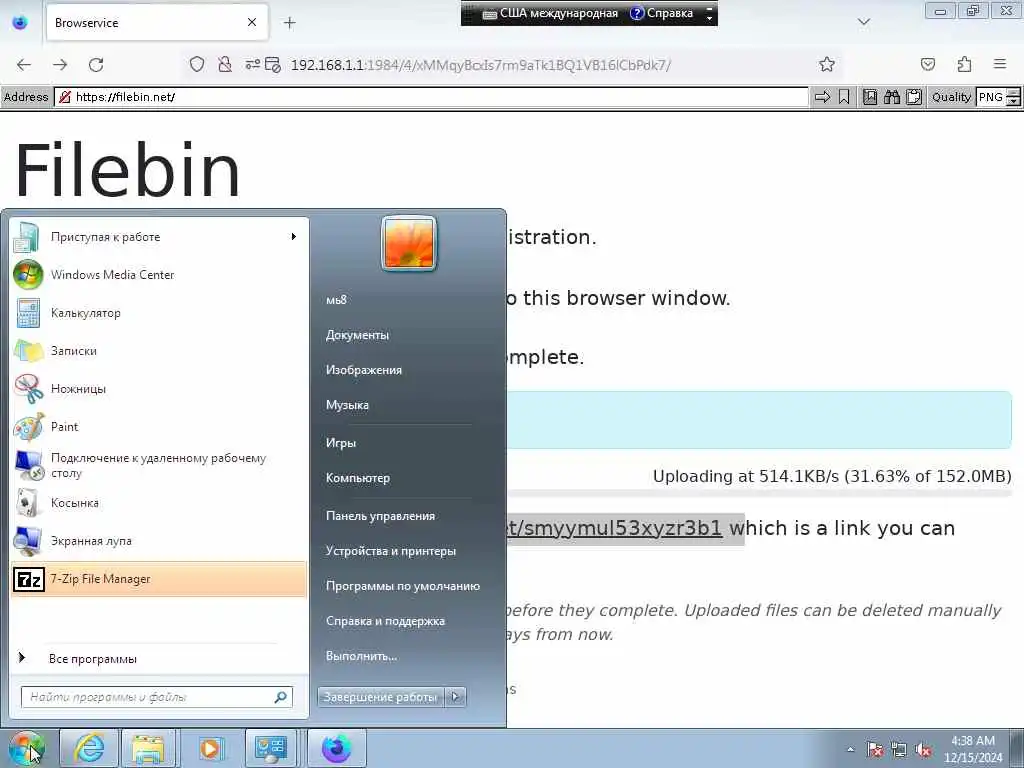Launch Ножницы snipping tool
1024x768 pixels.
159,389
